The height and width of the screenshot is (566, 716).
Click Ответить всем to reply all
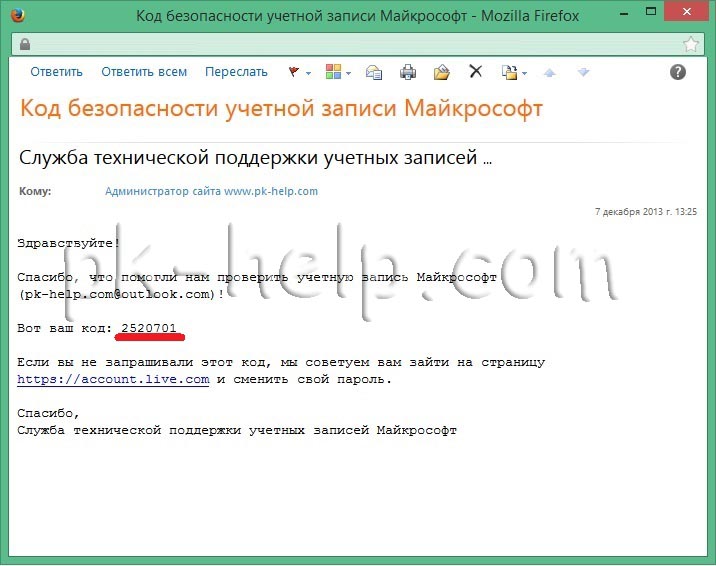point(144,72)
